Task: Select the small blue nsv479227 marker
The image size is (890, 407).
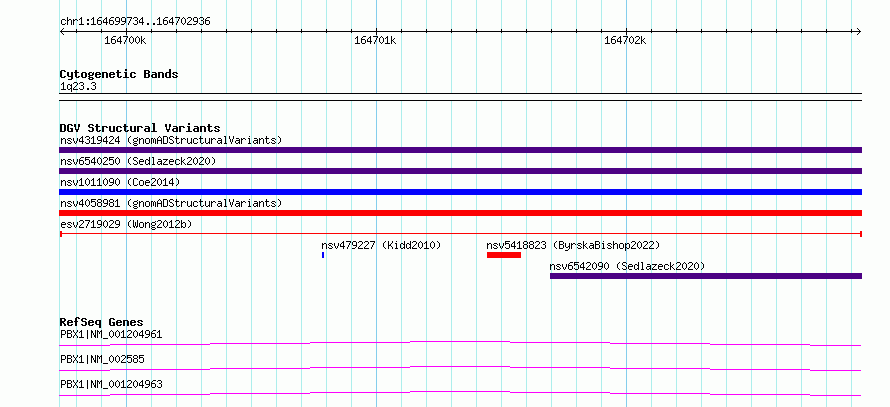Action: tap(323, 255)
